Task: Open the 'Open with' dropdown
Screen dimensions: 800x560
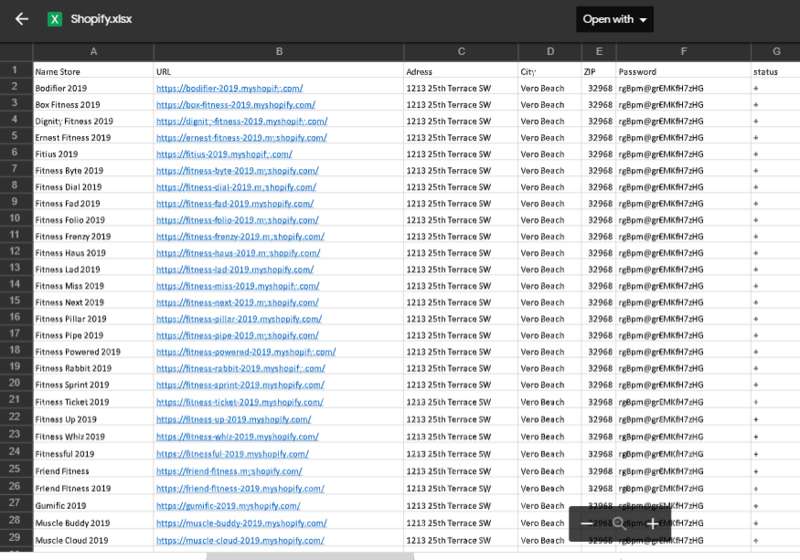Action: coord(615,19)
